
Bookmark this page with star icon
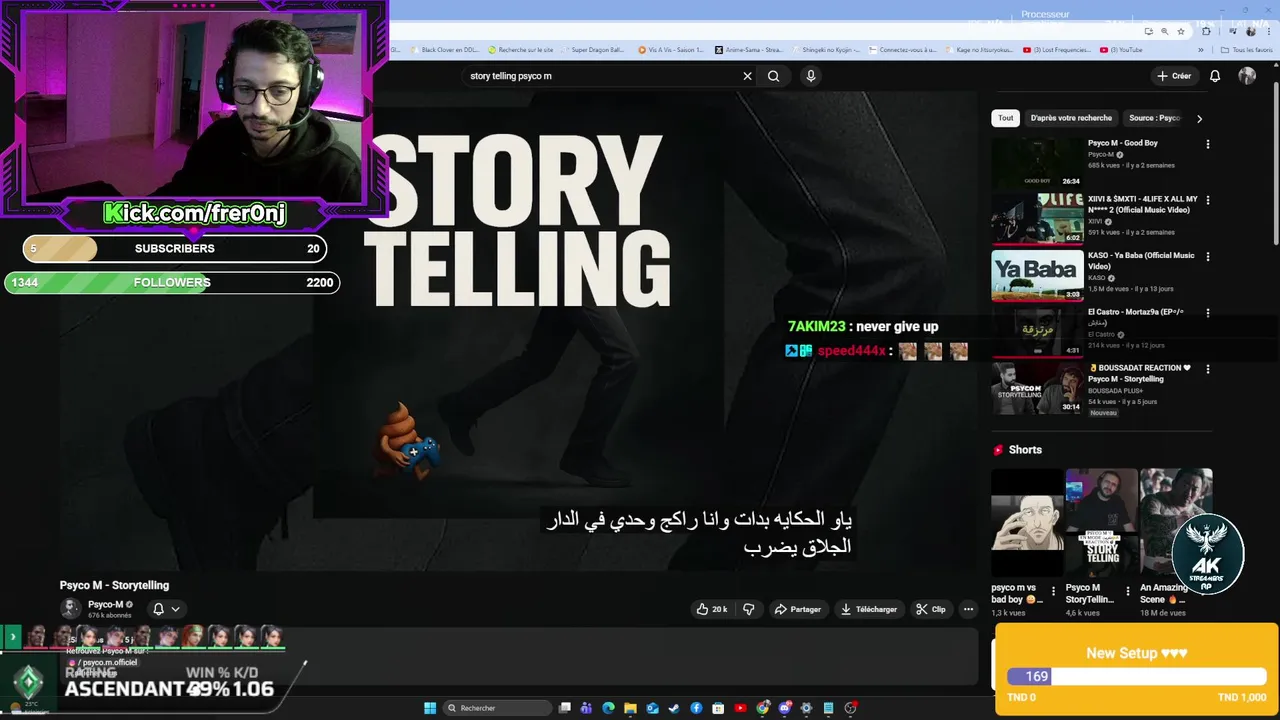[1180, 31]
